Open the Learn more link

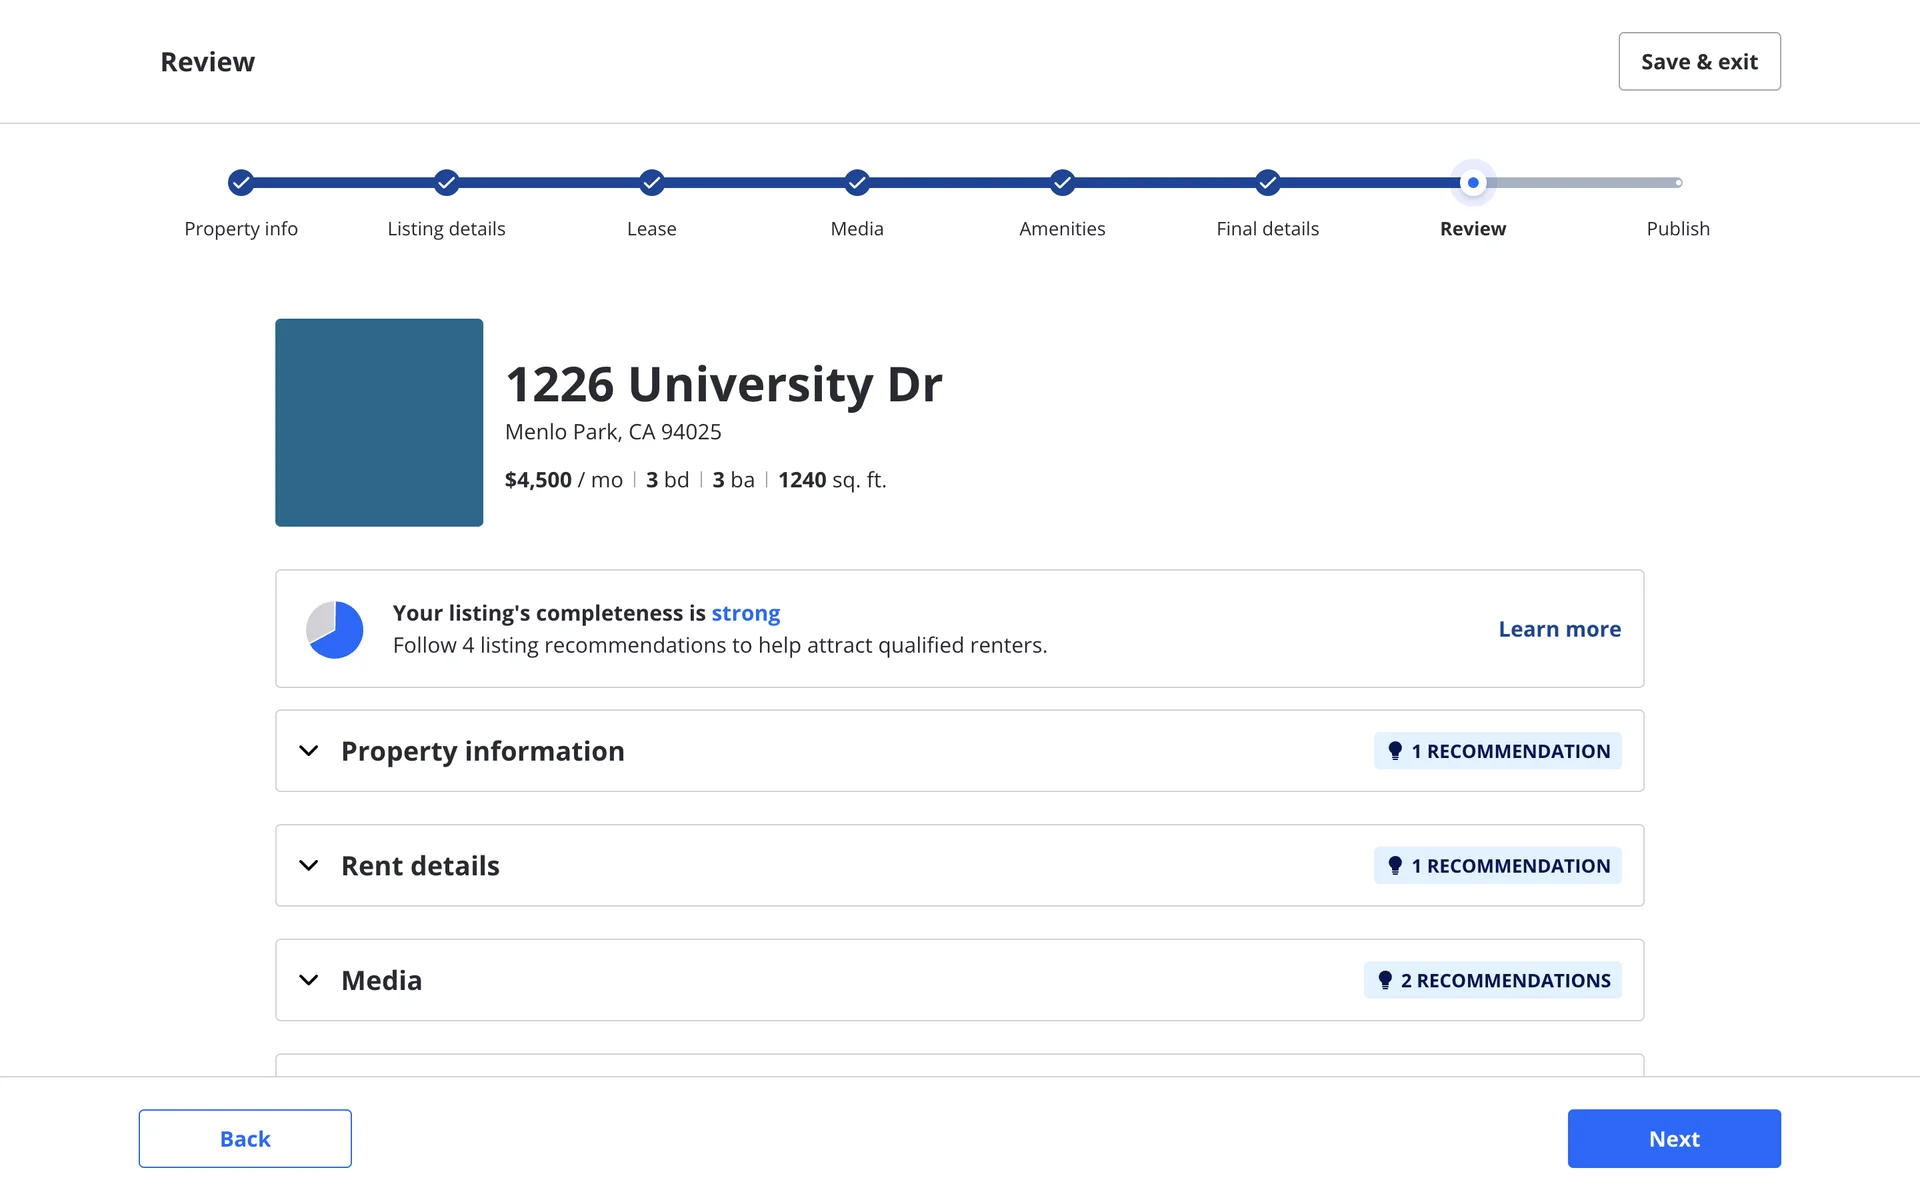(1559, 629)
